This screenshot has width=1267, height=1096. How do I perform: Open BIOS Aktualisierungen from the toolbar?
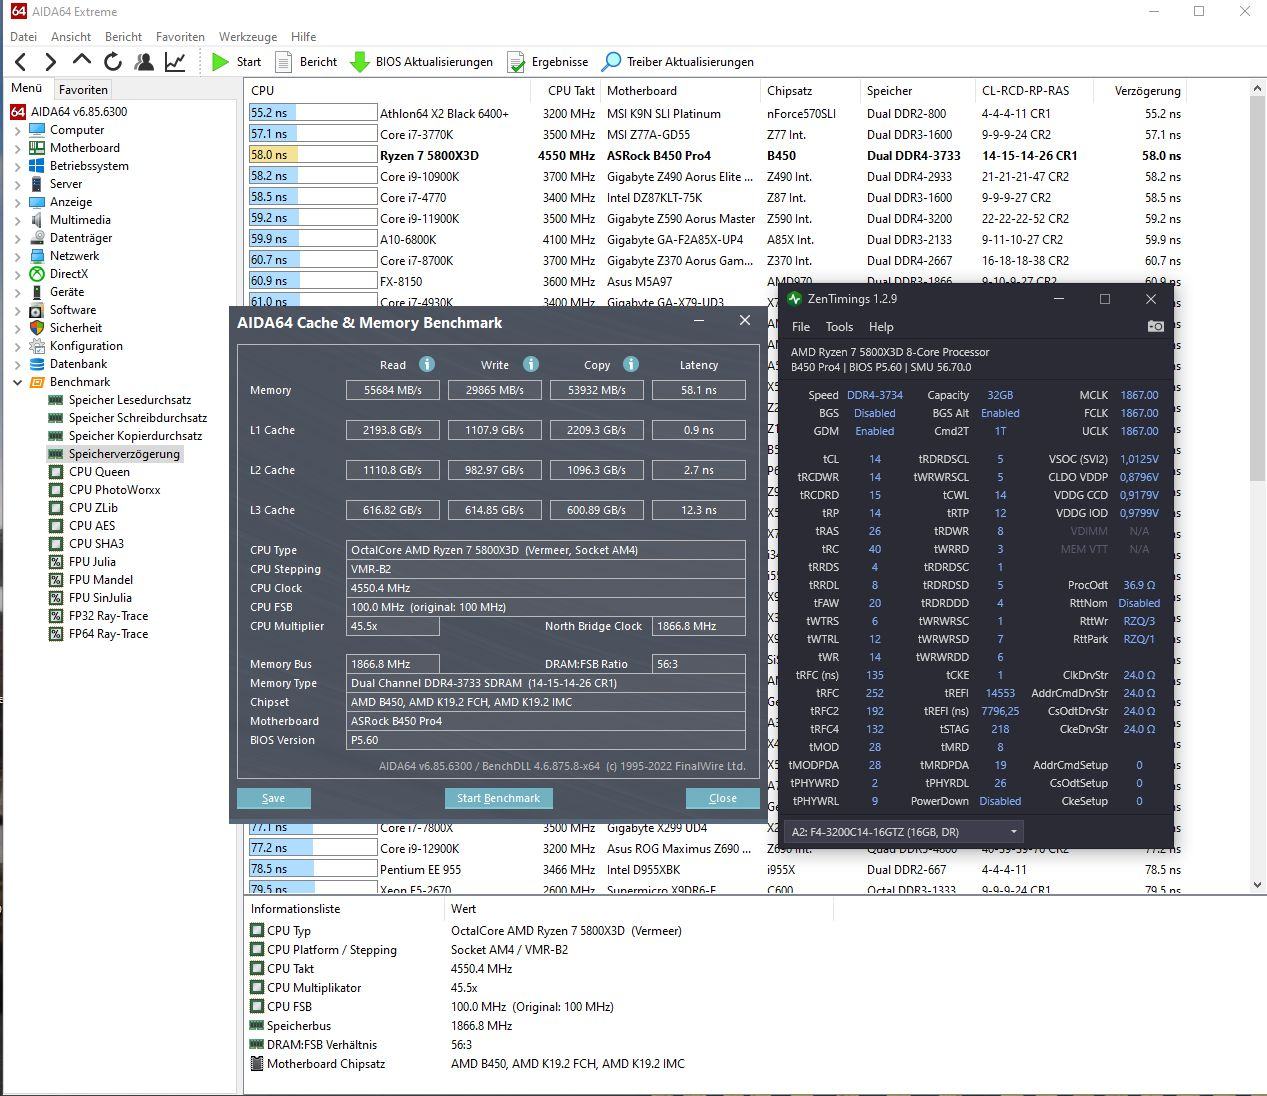tap(421, 62)
